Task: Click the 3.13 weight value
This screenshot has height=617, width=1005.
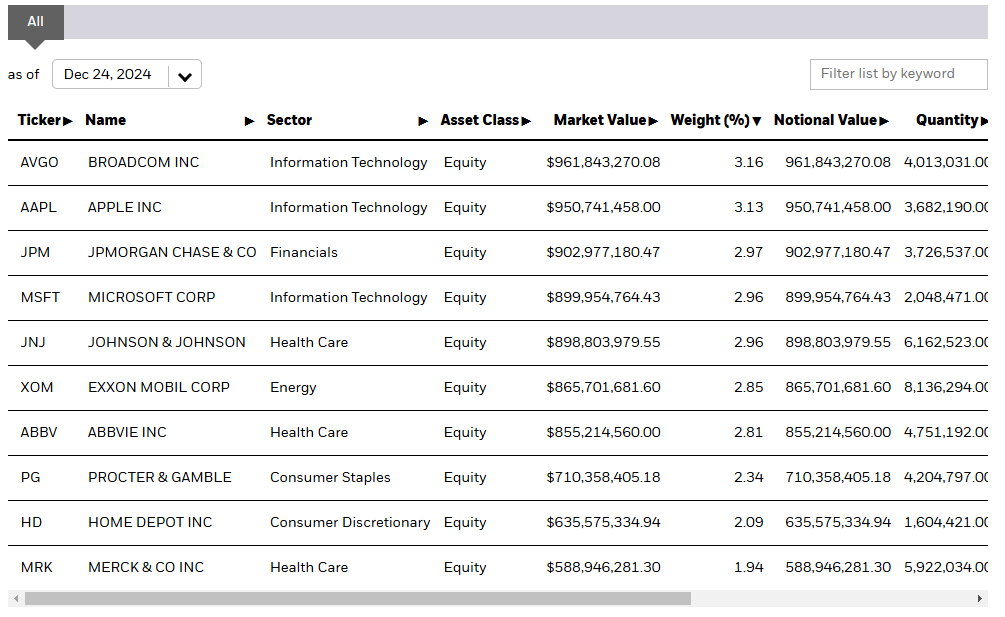Action: 749,208
